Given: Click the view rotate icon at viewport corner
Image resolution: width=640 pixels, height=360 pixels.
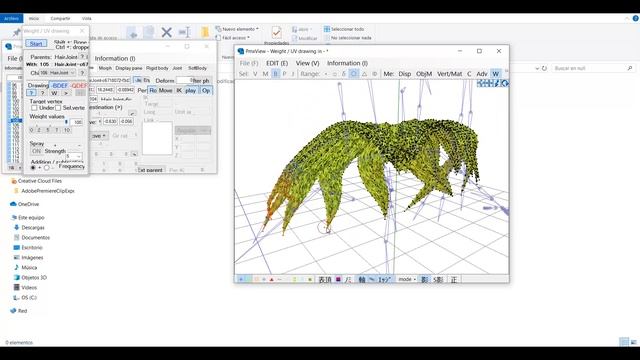Looking at the screenshot, I should click(505, 83).
